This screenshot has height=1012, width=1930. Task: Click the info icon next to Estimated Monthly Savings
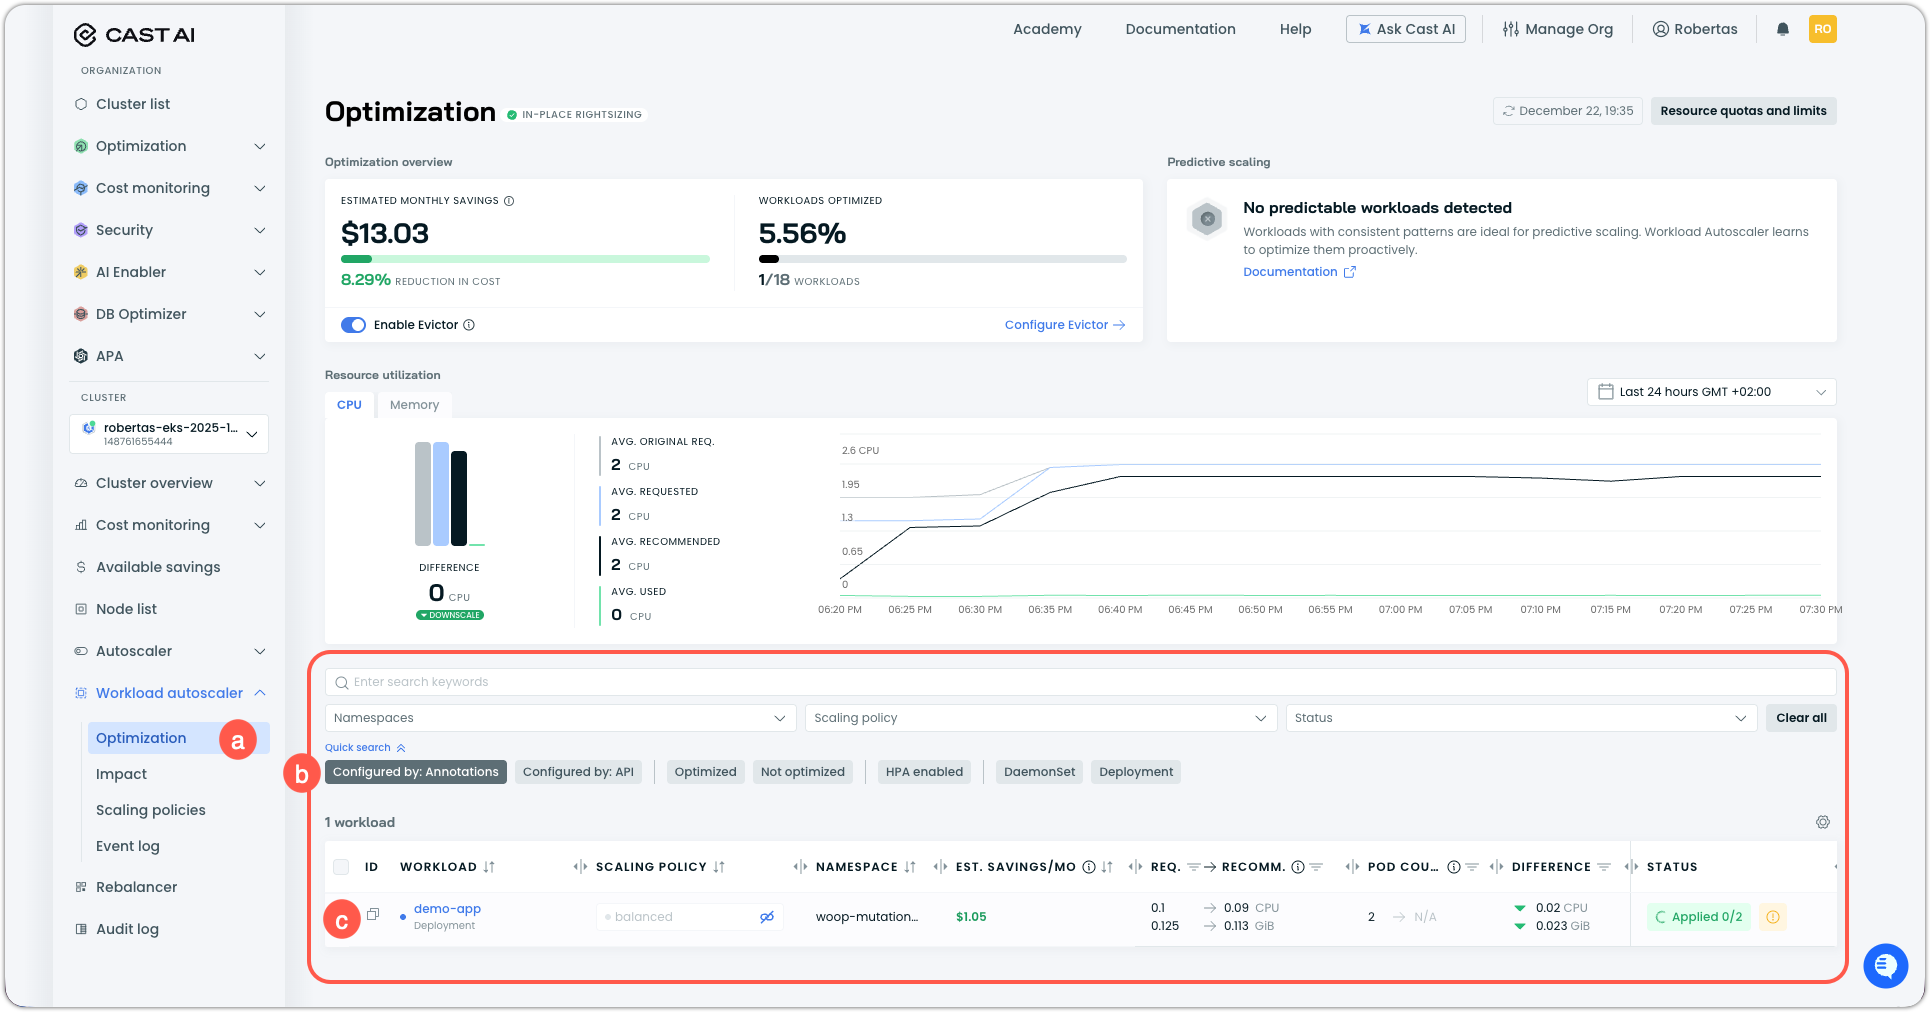point(509,201)
